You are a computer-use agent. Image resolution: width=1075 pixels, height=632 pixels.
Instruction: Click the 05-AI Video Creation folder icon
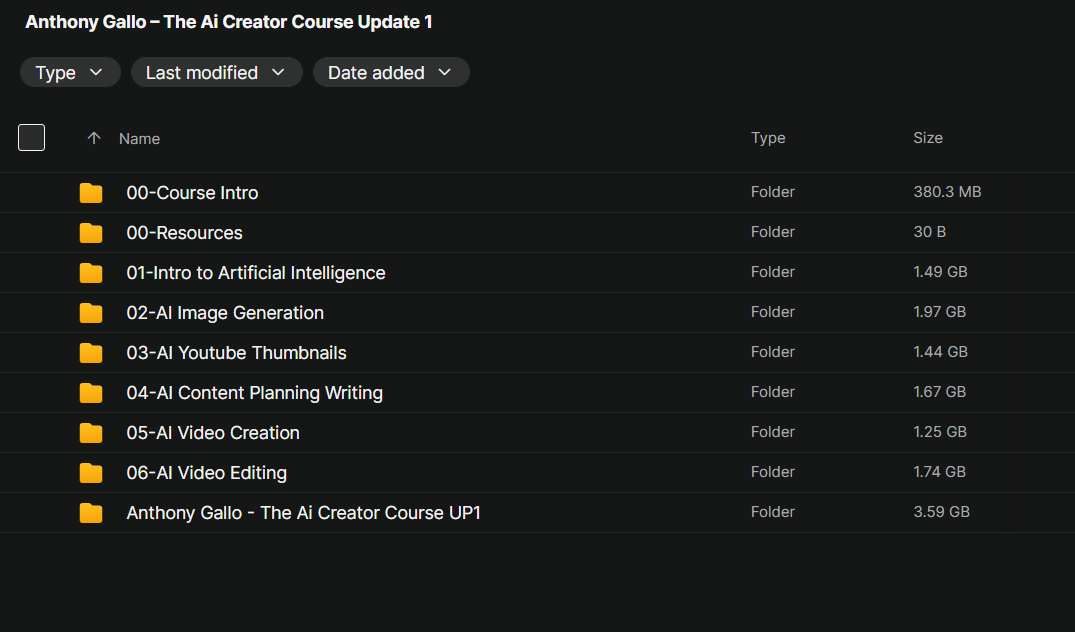pyautogui.click(x=90, y=433)
